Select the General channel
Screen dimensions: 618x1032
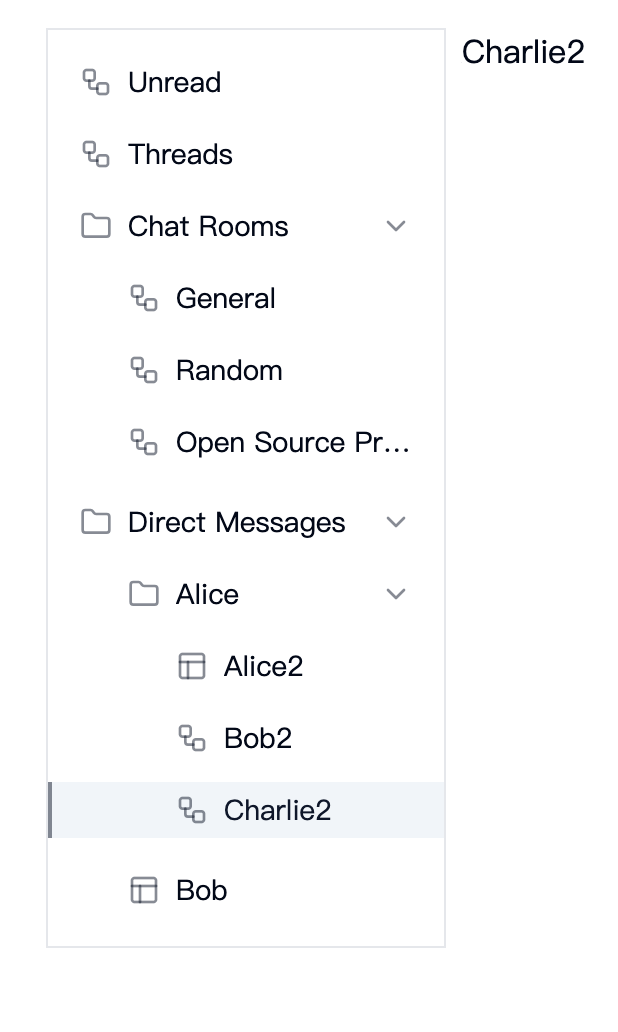point(226,299)
